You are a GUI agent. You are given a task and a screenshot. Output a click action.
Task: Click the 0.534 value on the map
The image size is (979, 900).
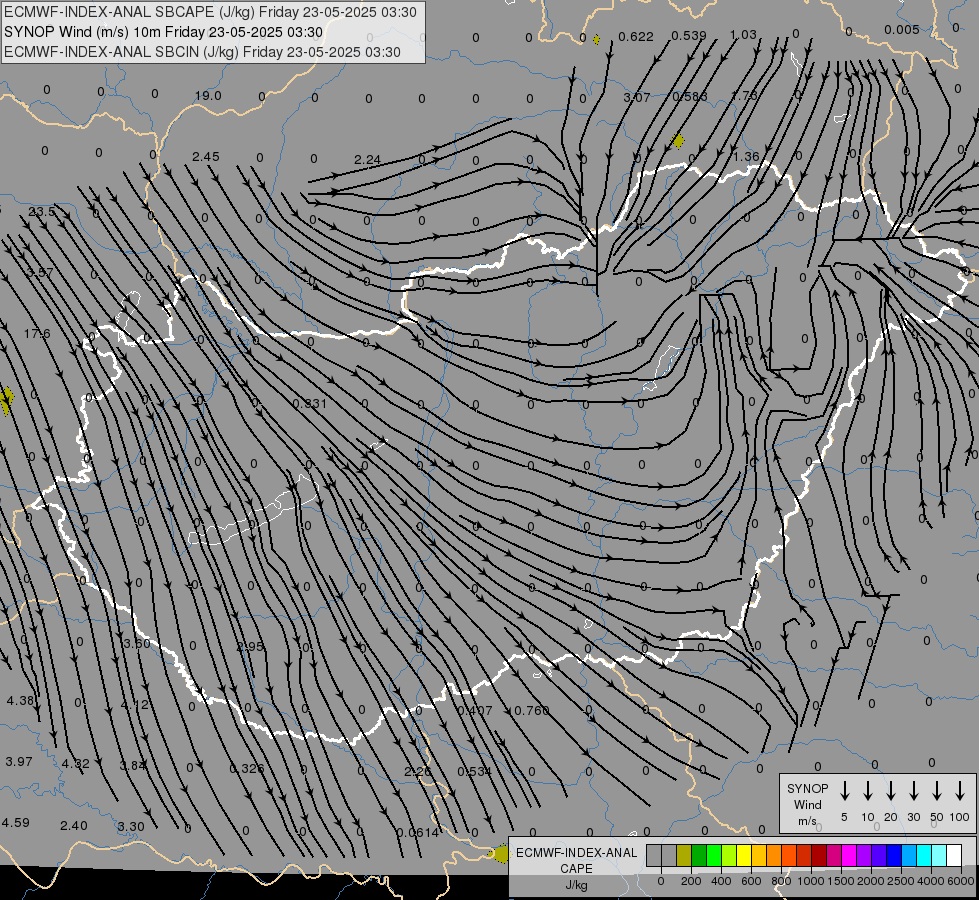475,771
